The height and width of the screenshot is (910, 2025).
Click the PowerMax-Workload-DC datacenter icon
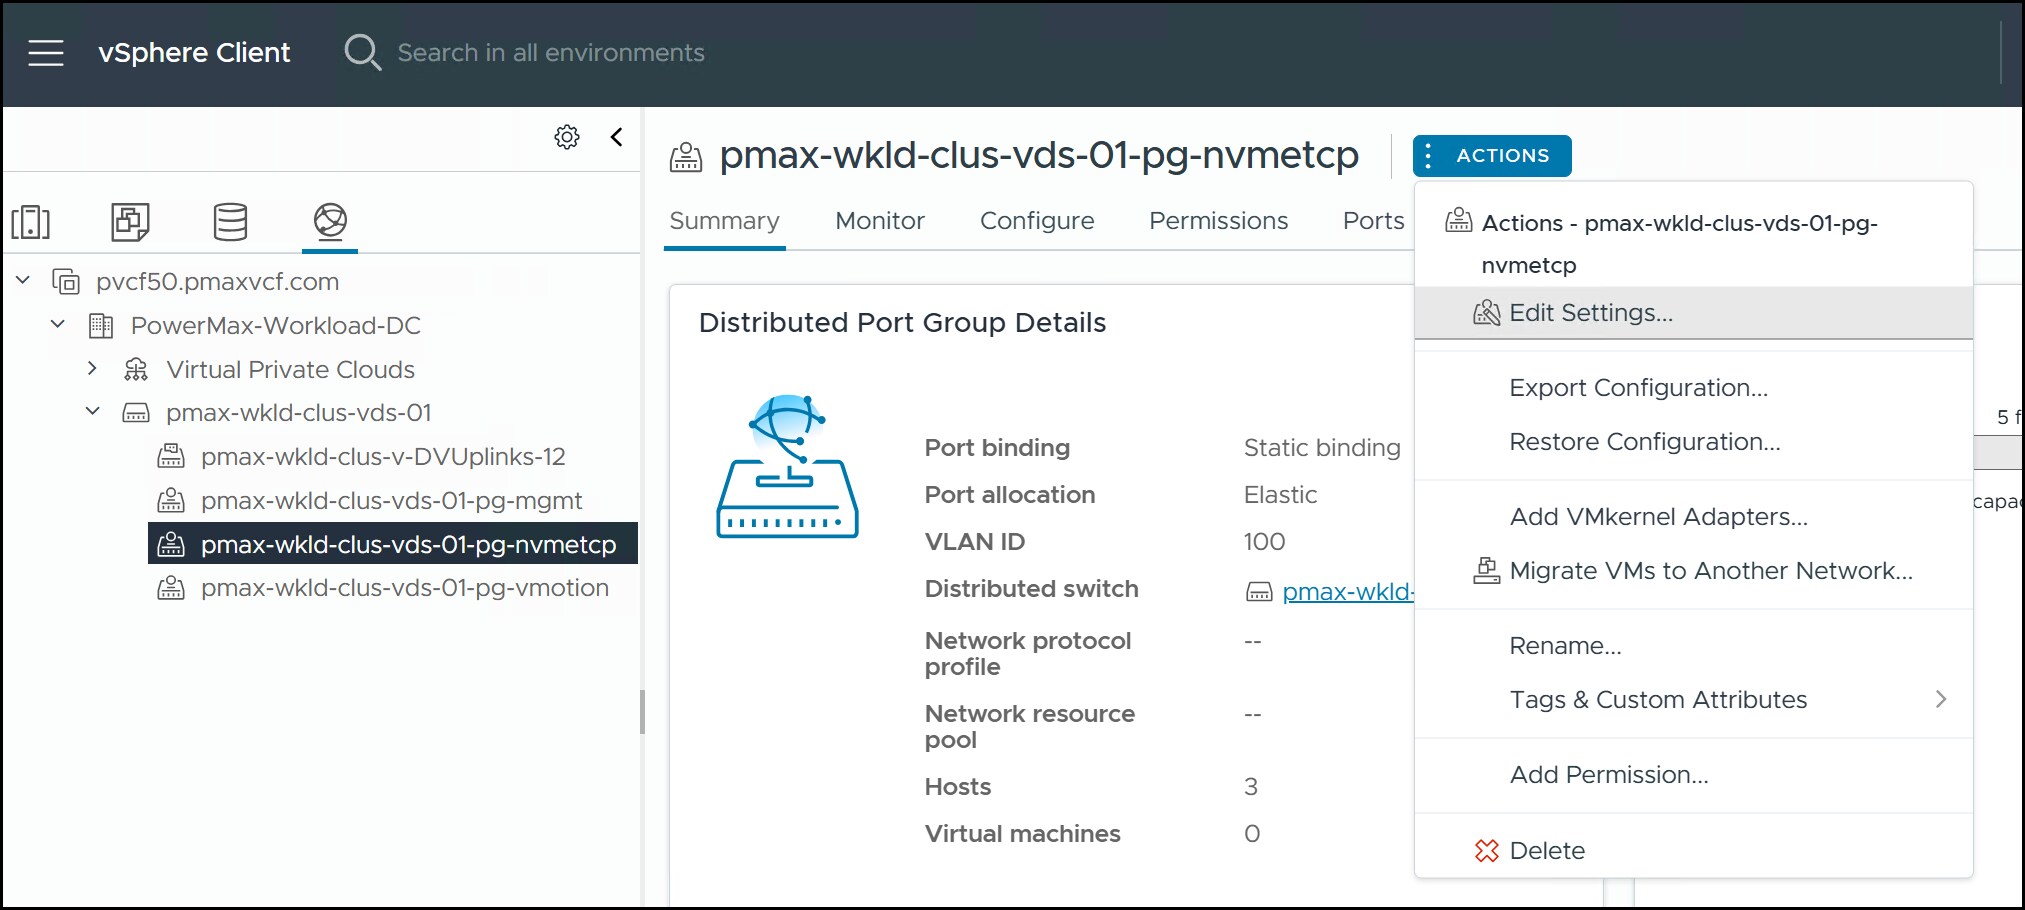coord(101,326)
